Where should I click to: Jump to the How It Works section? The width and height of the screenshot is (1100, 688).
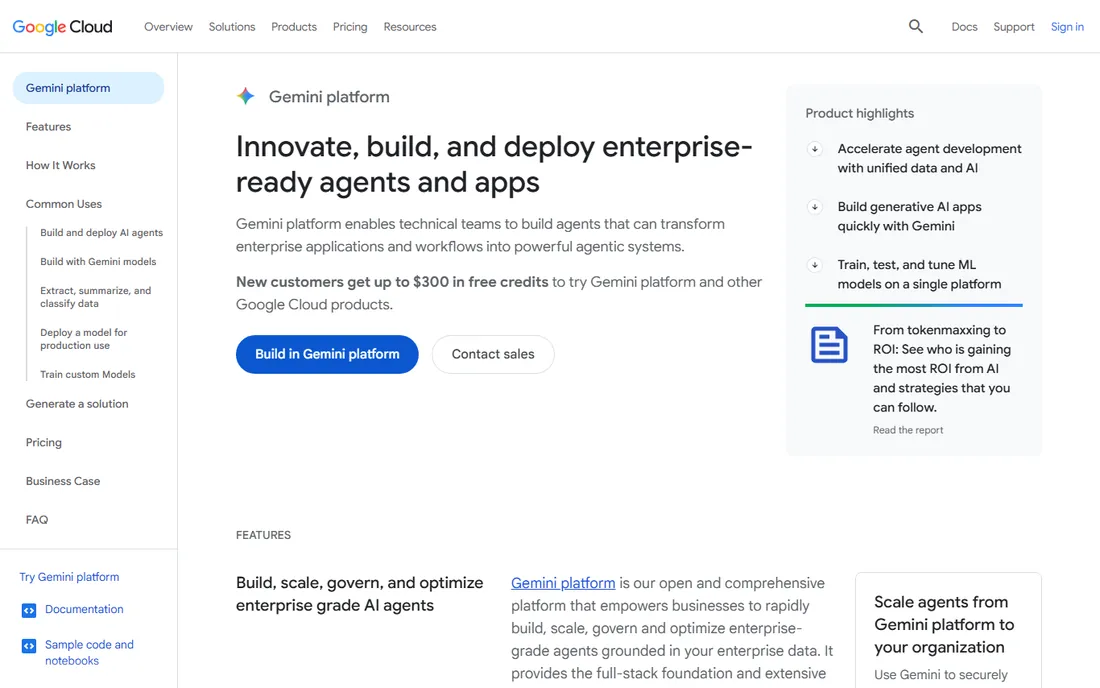[60, 165]
